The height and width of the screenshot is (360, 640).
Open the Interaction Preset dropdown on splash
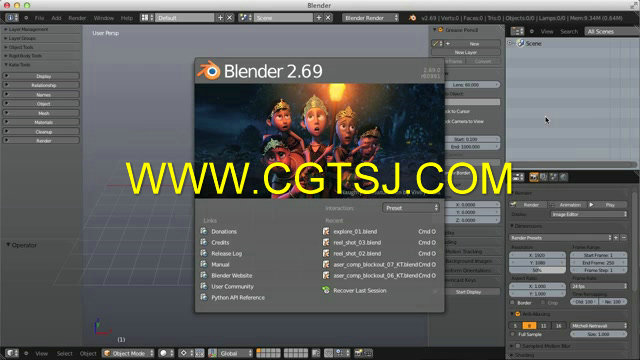(411, 208)
